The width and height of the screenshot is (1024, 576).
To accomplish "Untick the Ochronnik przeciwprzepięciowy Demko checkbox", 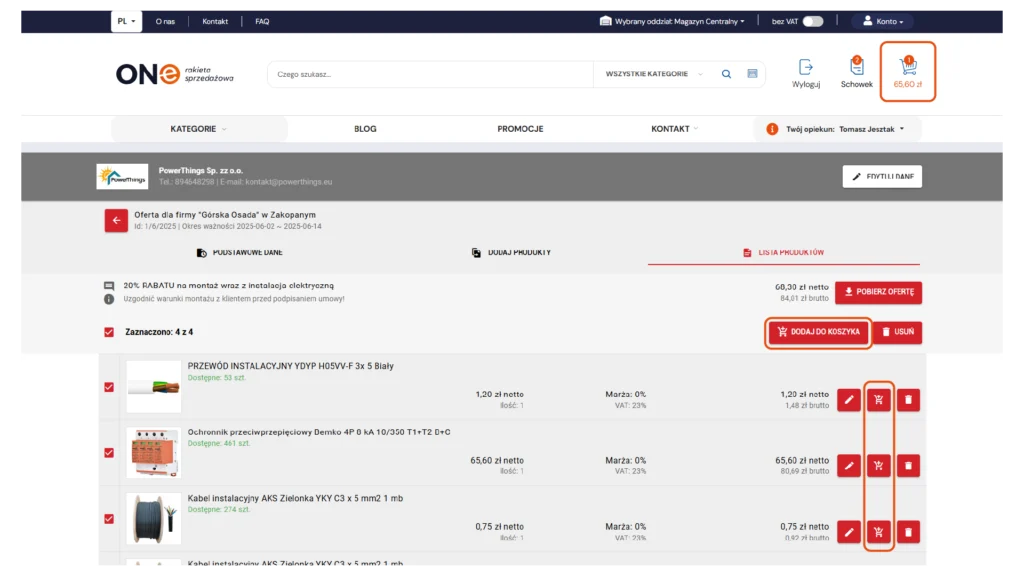I will click(109, 452).
